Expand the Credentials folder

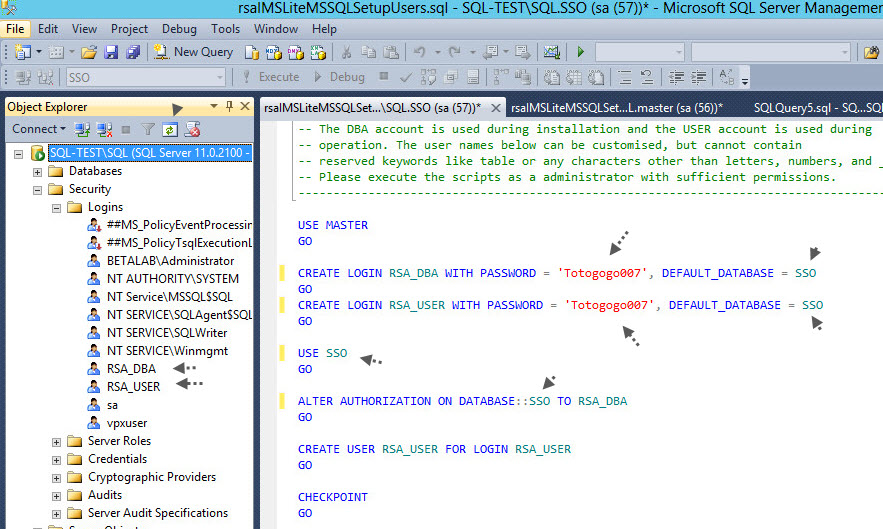[56, 460]
